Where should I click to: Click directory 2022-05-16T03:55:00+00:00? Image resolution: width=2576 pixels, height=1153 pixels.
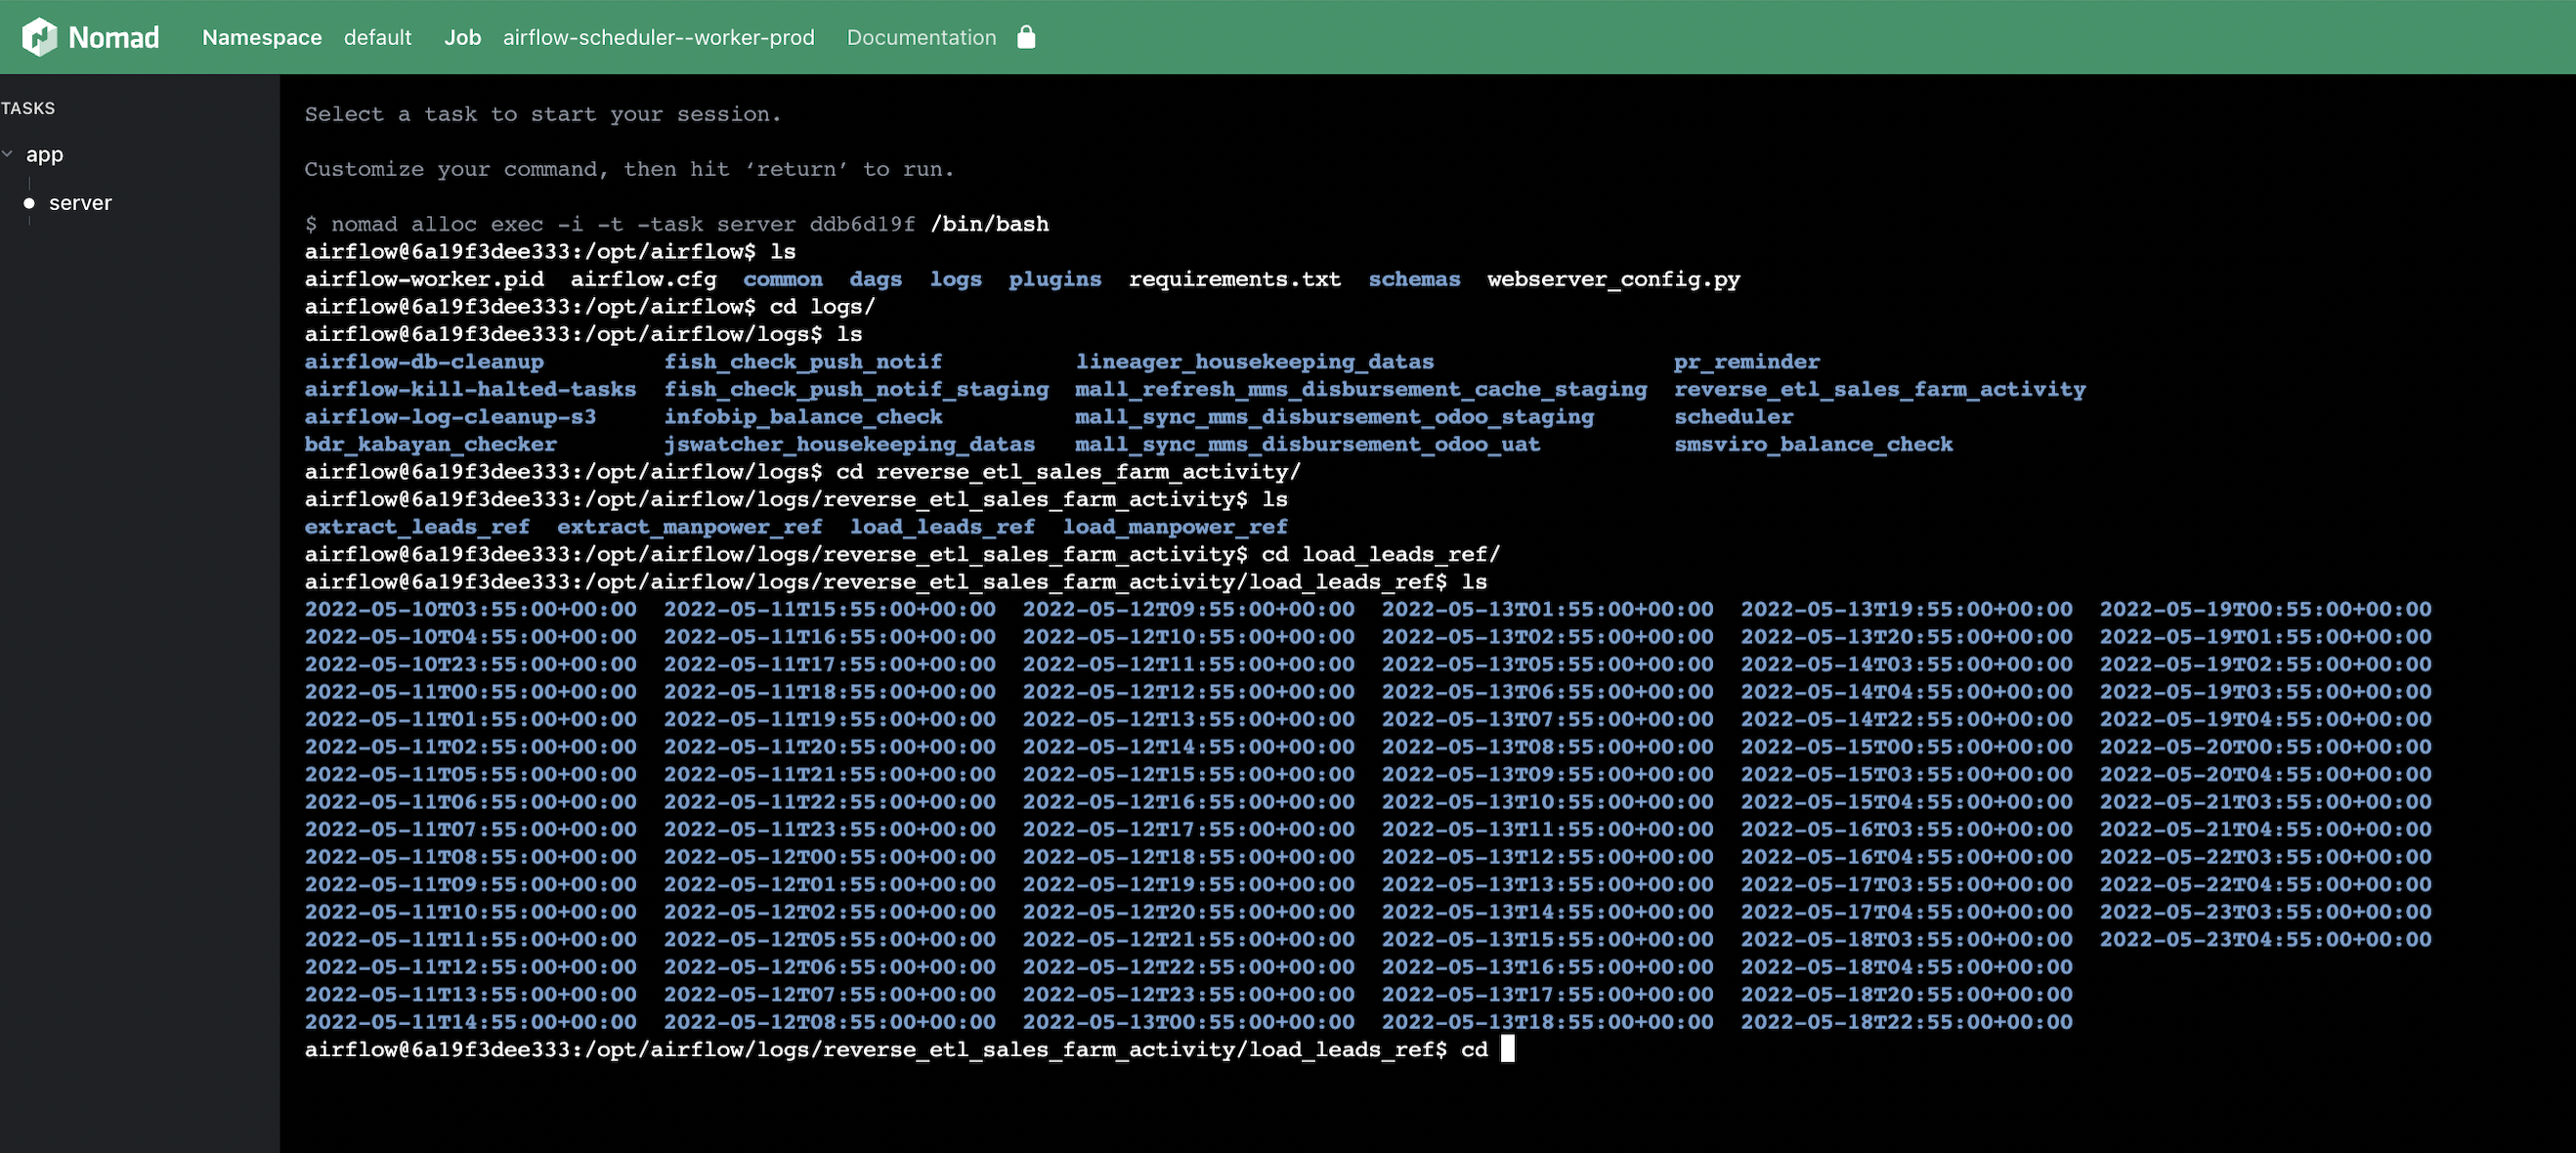1906,829
